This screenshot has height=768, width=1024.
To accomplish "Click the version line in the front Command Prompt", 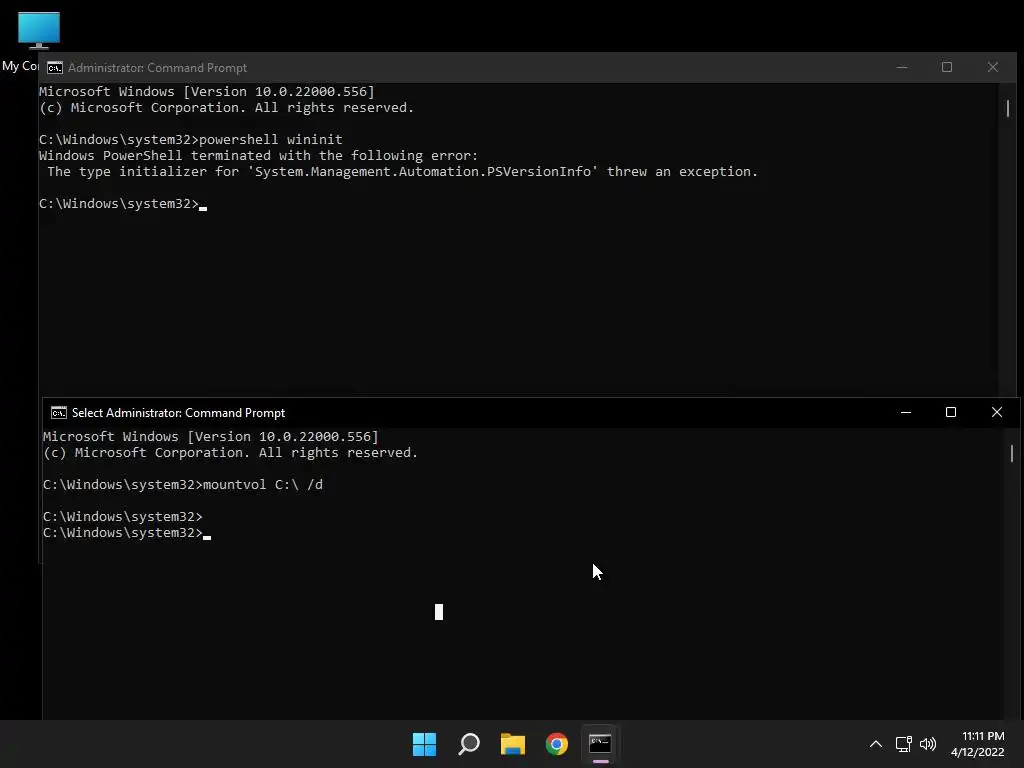I will [x=210, y=436].
